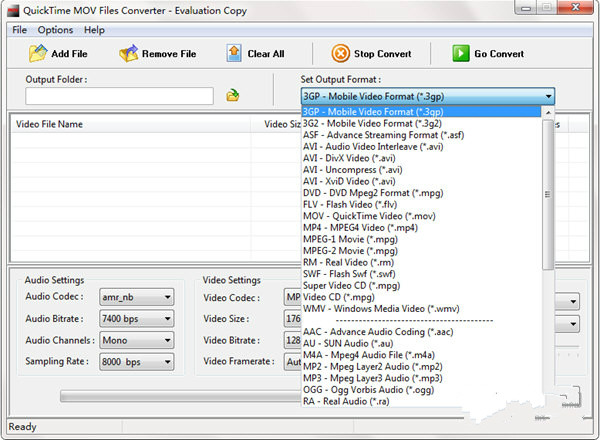Click the Clear All icon
Image resolution: width=600 pixels, height=440 pixels.
[x=234, y=53]
